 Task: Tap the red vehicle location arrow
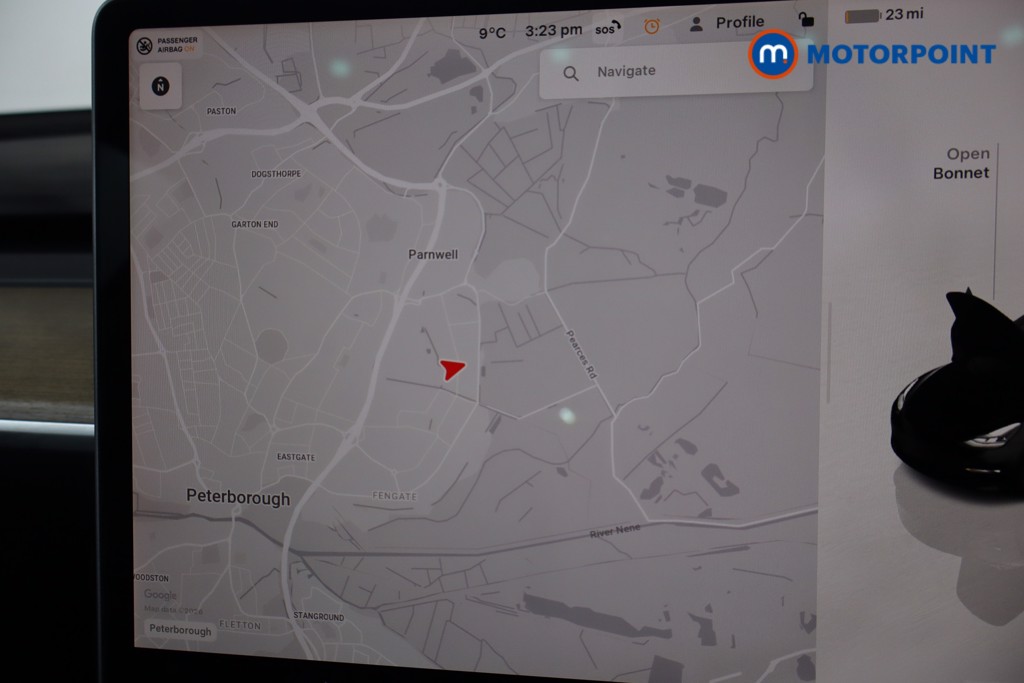452,369
